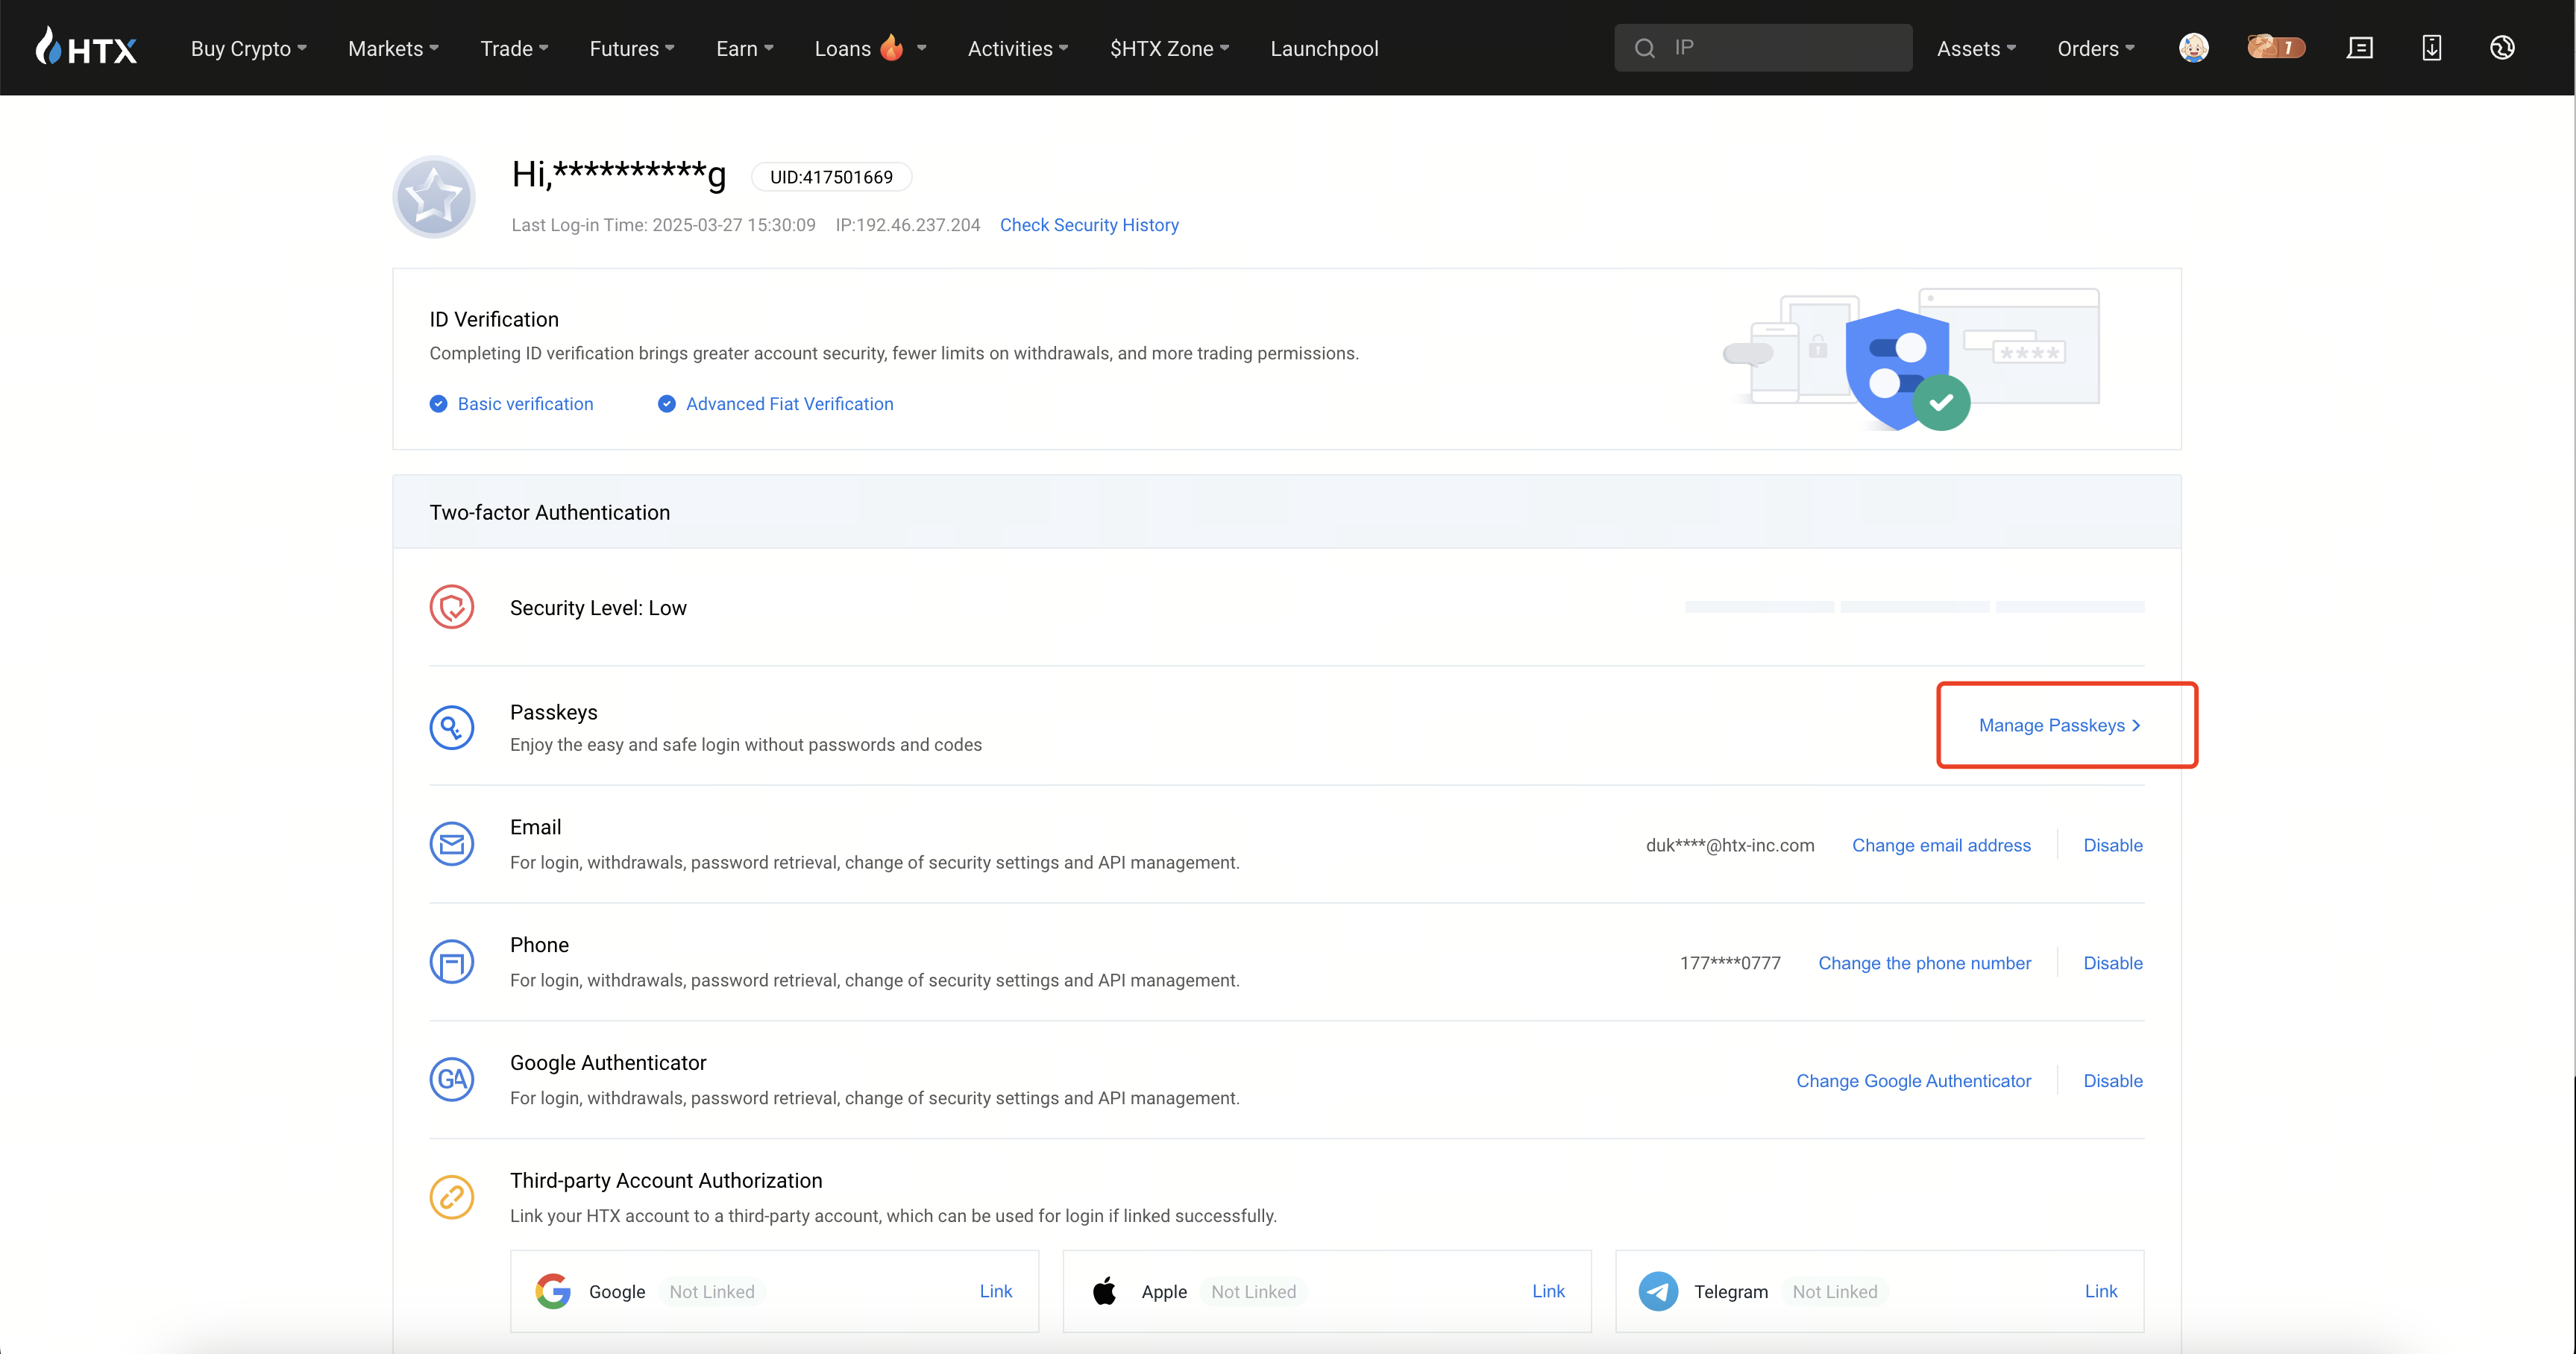Click Manage Passkeys

[x=2060, y=725]
